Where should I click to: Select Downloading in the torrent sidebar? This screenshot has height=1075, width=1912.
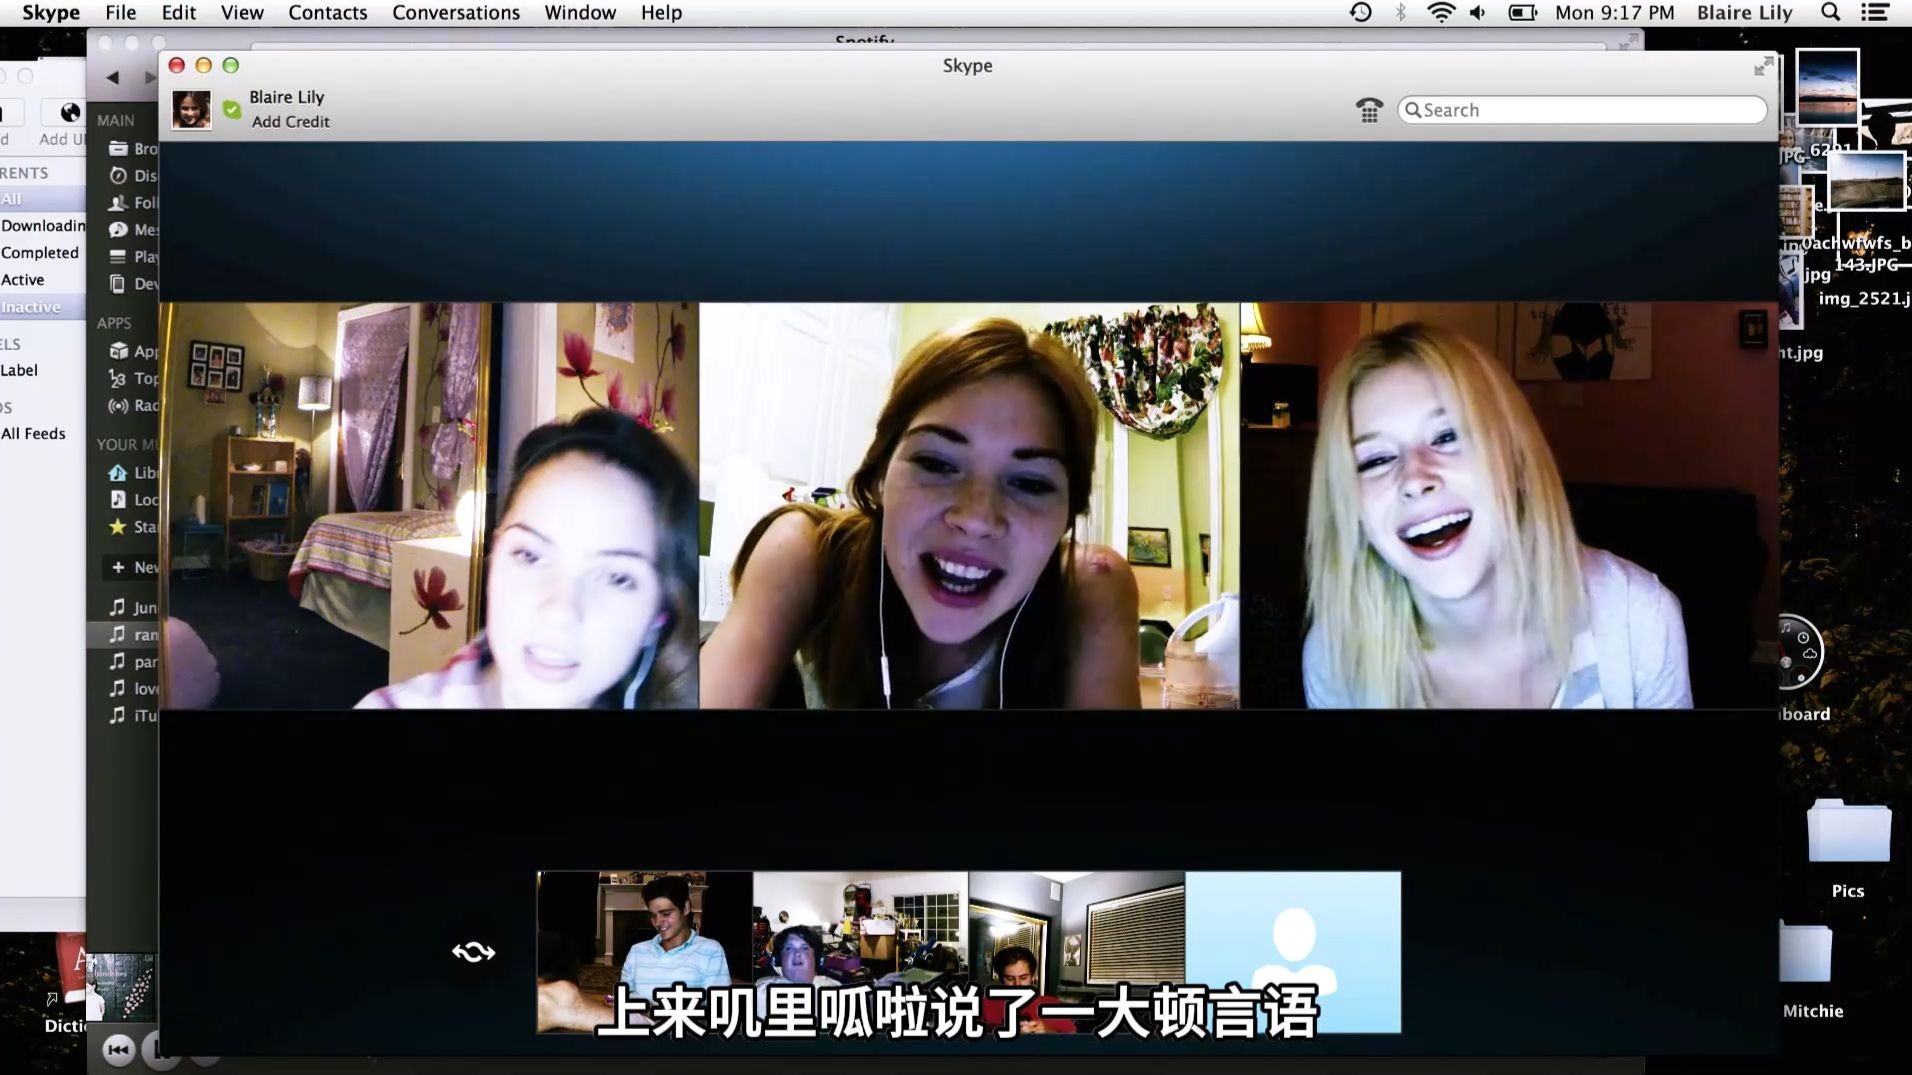click(x=43, y=226)
